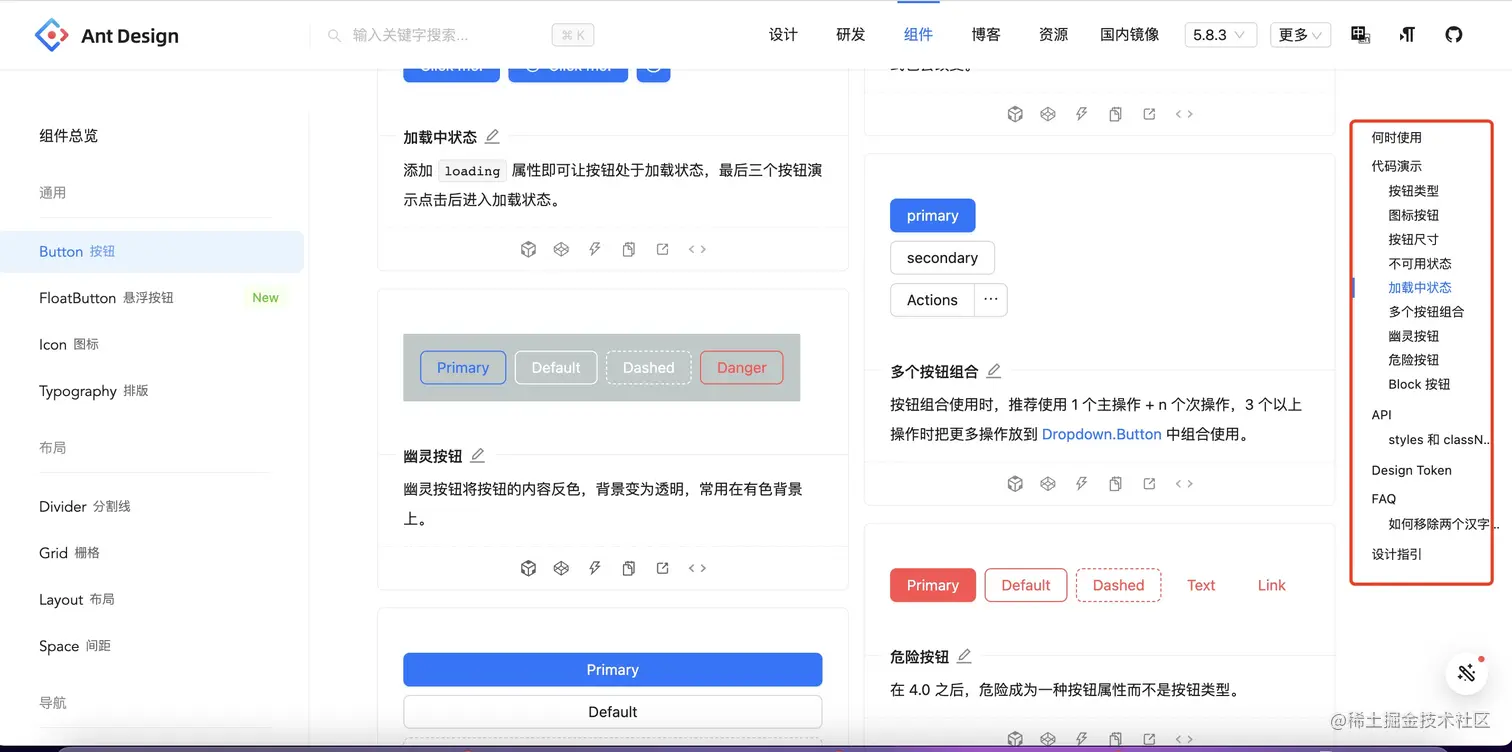
Task: Open ellipsis dropdown beside Actions button
Action: 991,300
